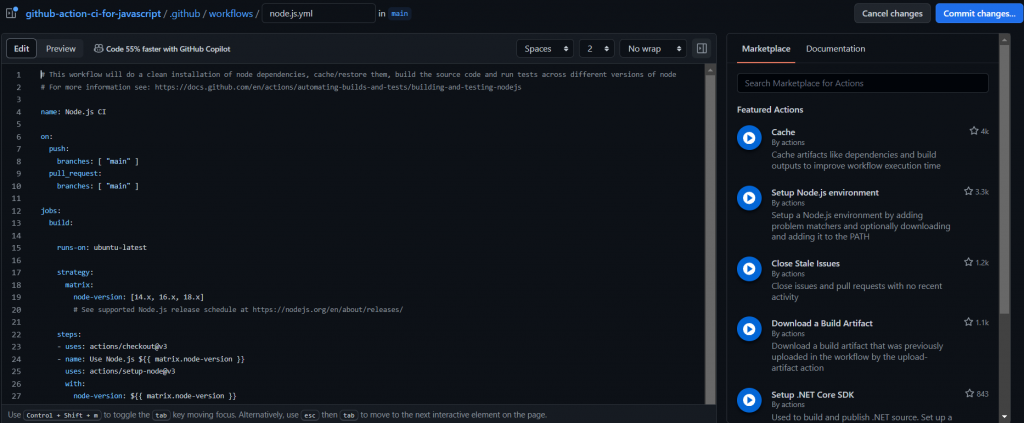Screen dimensions: 1024x423
Task: Click the Download a Build Artifact icon
Action: [x=749, y=328]
